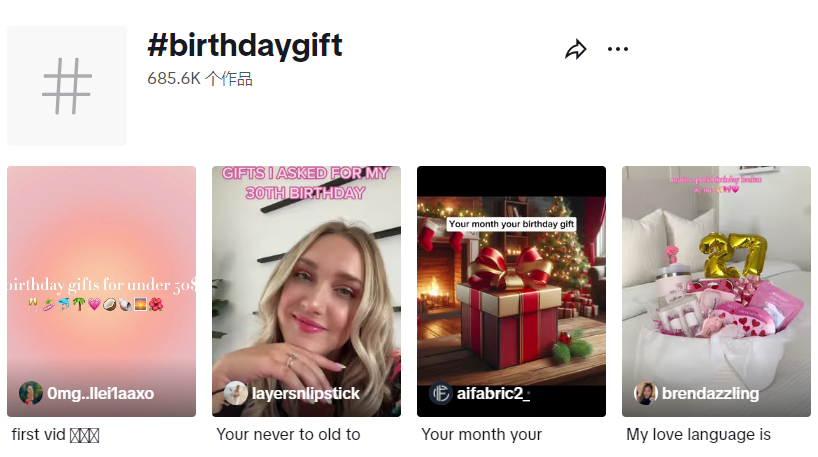The height and width of the screenshot is (457, 818).
Task: Click layersnlipstick's profile avatar
Action: 236,393
